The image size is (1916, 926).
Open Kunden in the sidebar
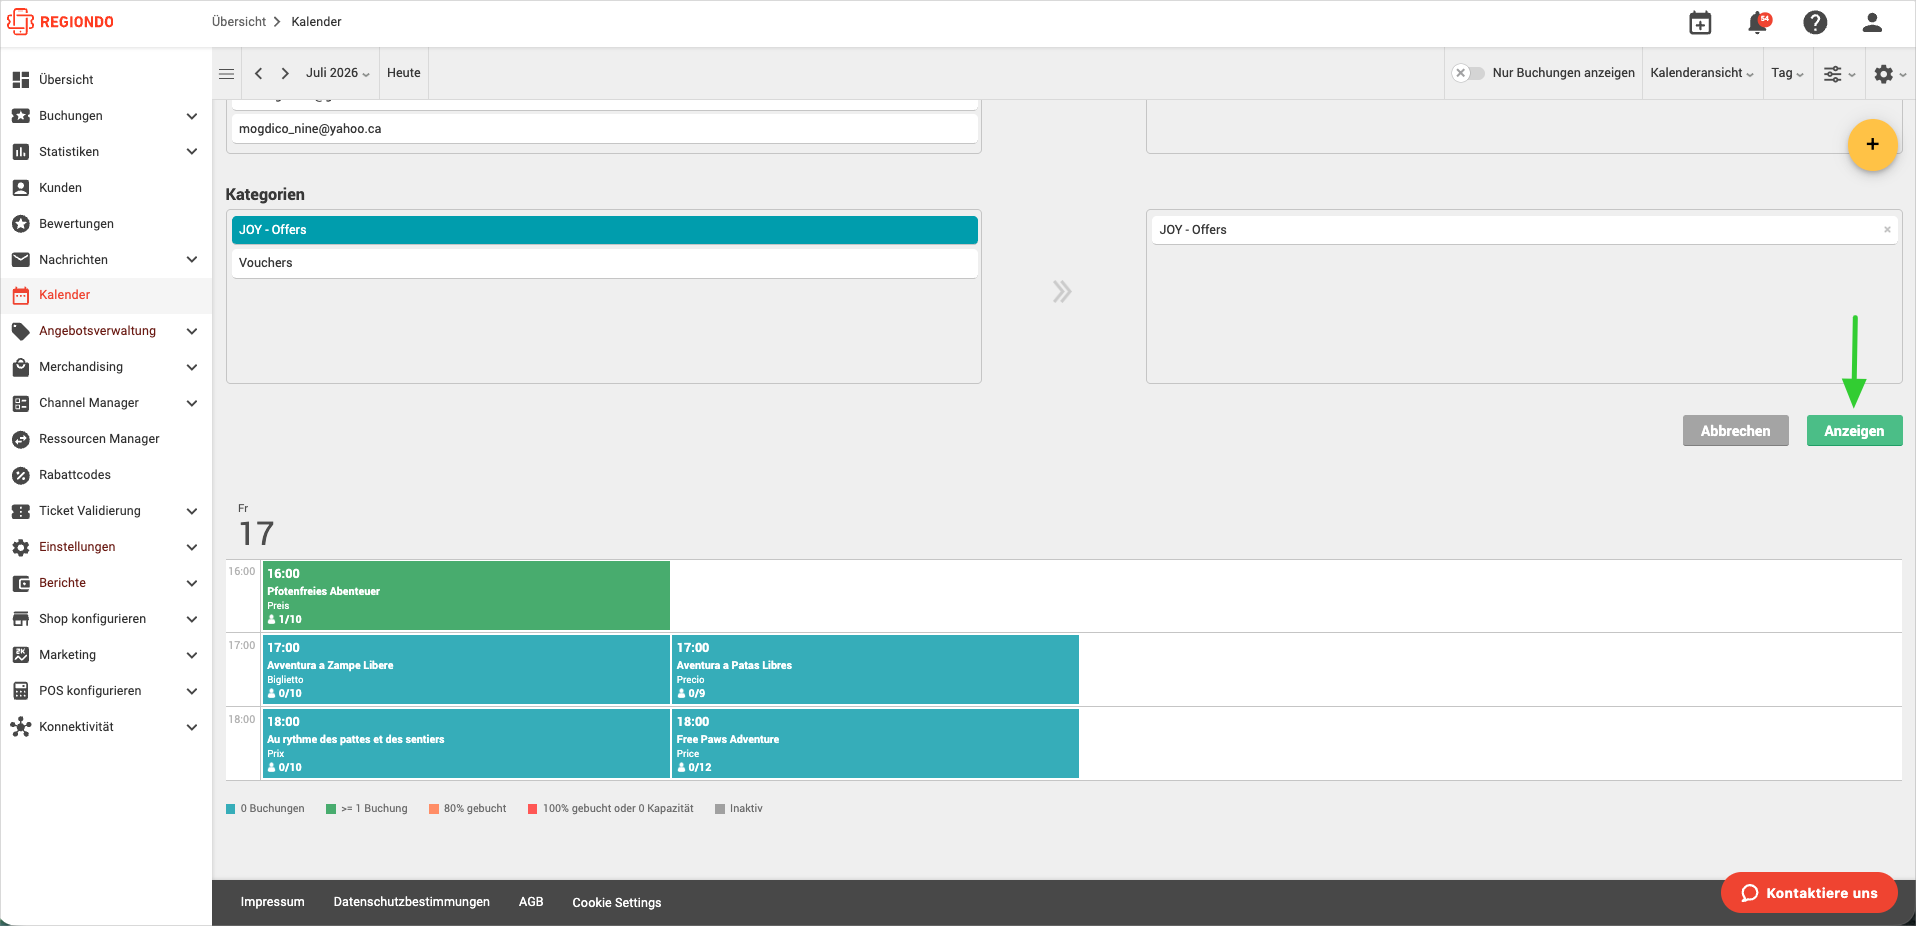[60, 188]
